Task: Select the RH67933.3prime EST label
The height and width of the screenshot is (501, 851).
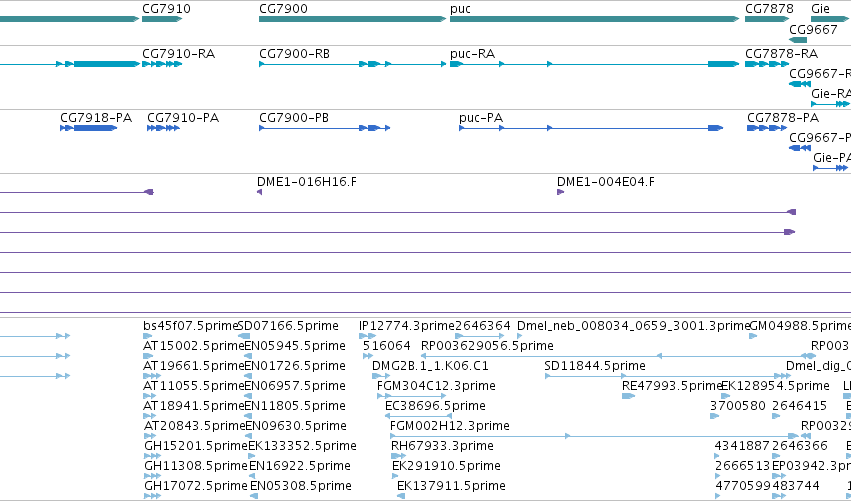Action: (442, 446)
